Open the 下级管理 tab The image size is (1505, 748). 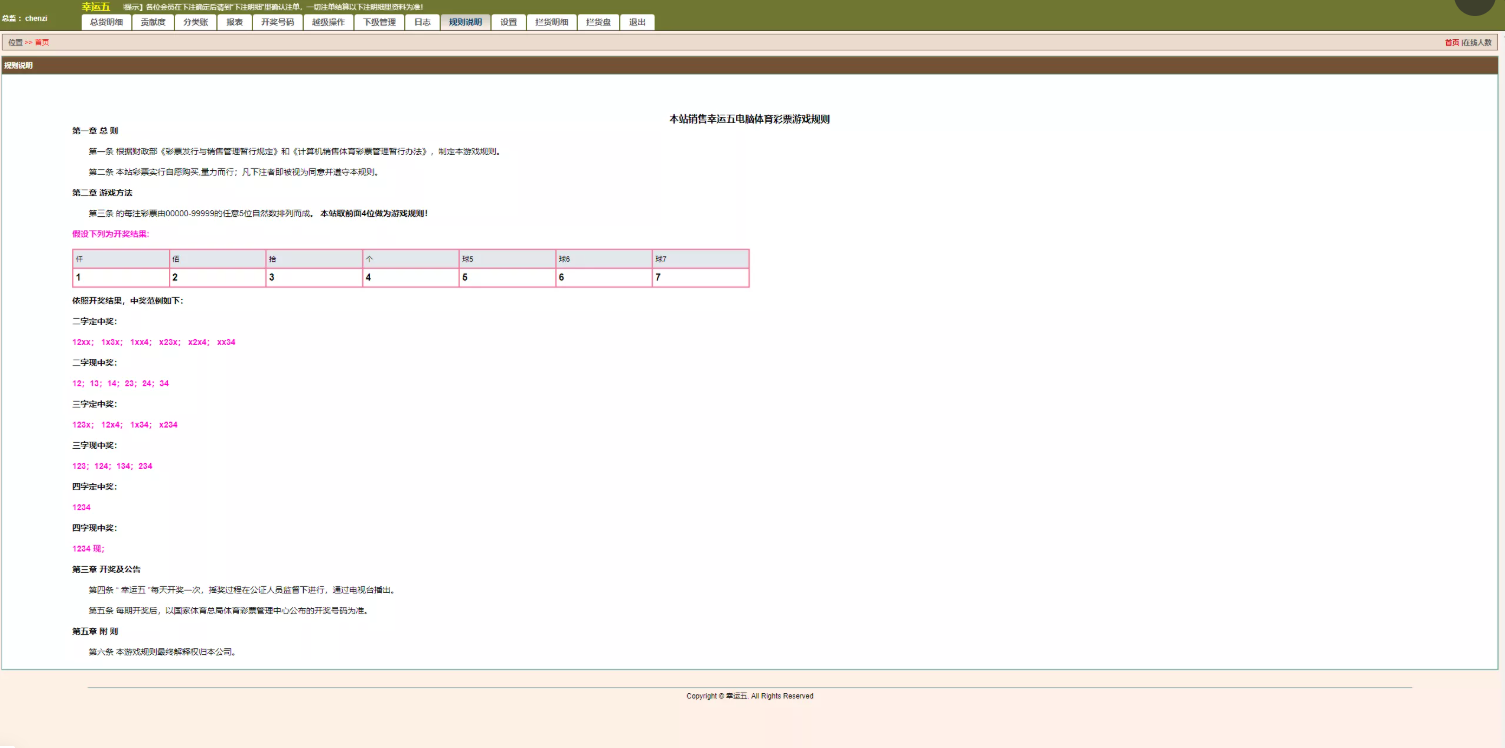379,22
